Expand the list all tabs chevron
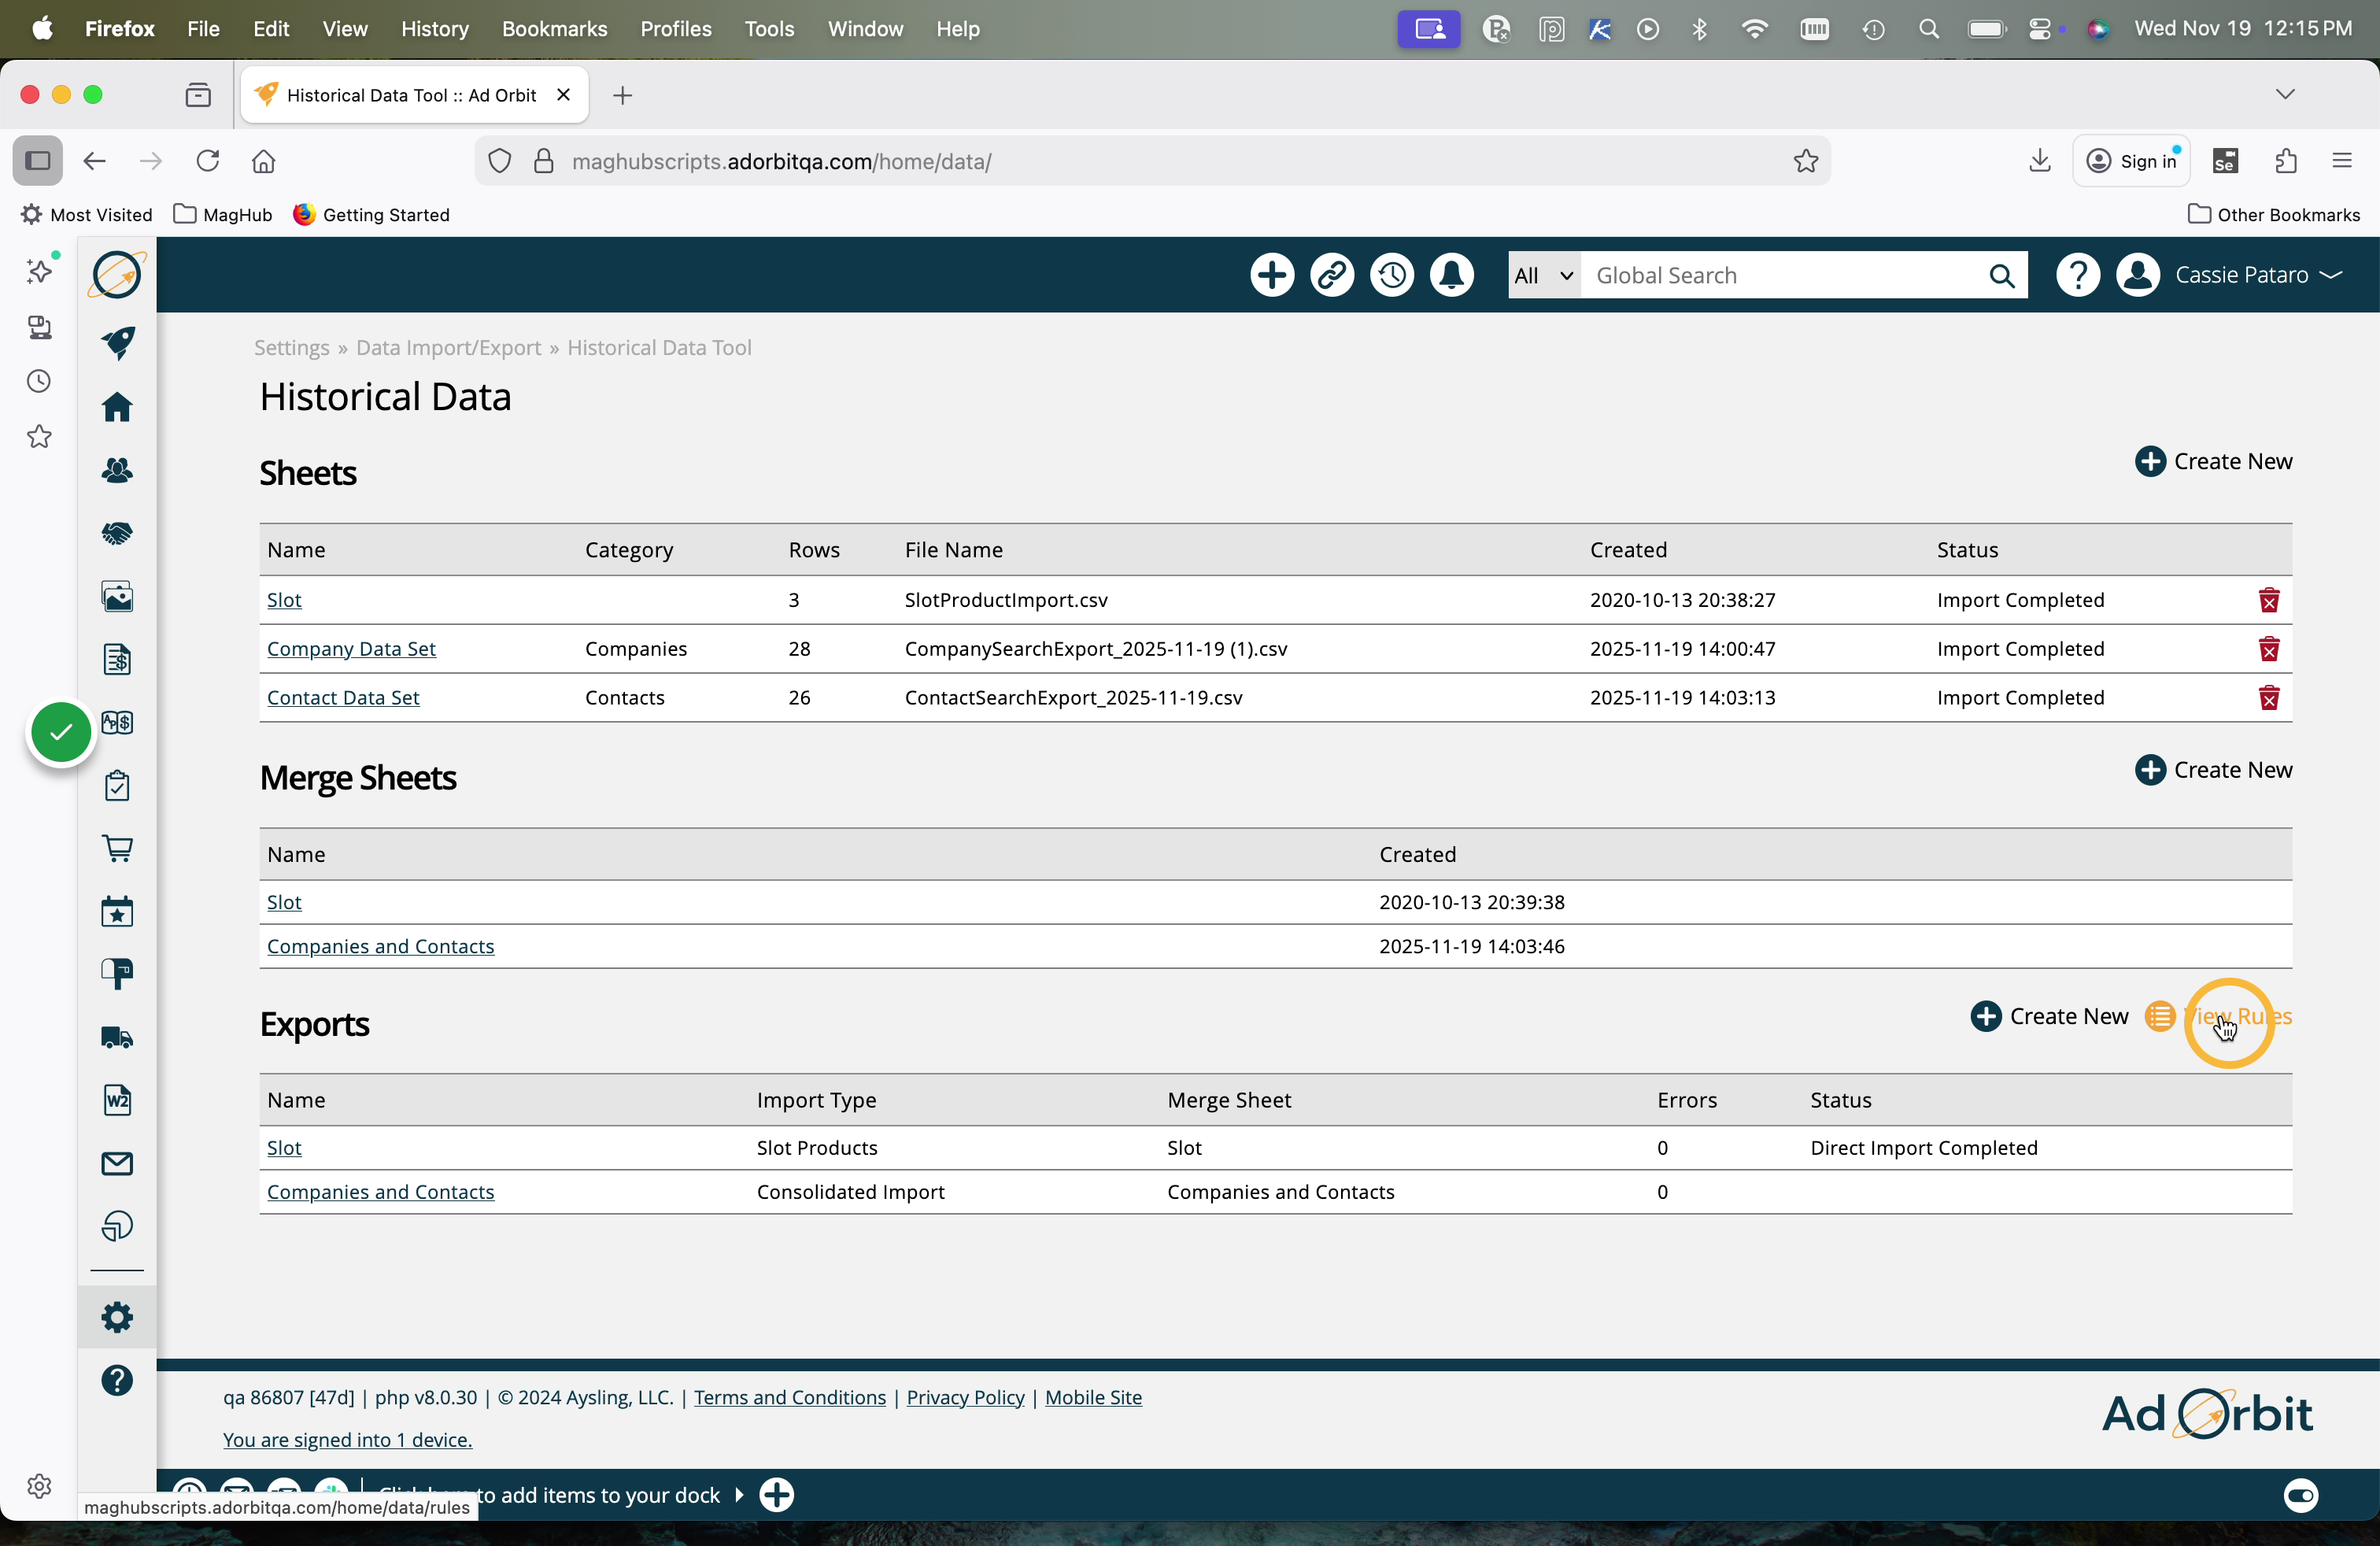2380x1546 pixels. point(2284,95)
